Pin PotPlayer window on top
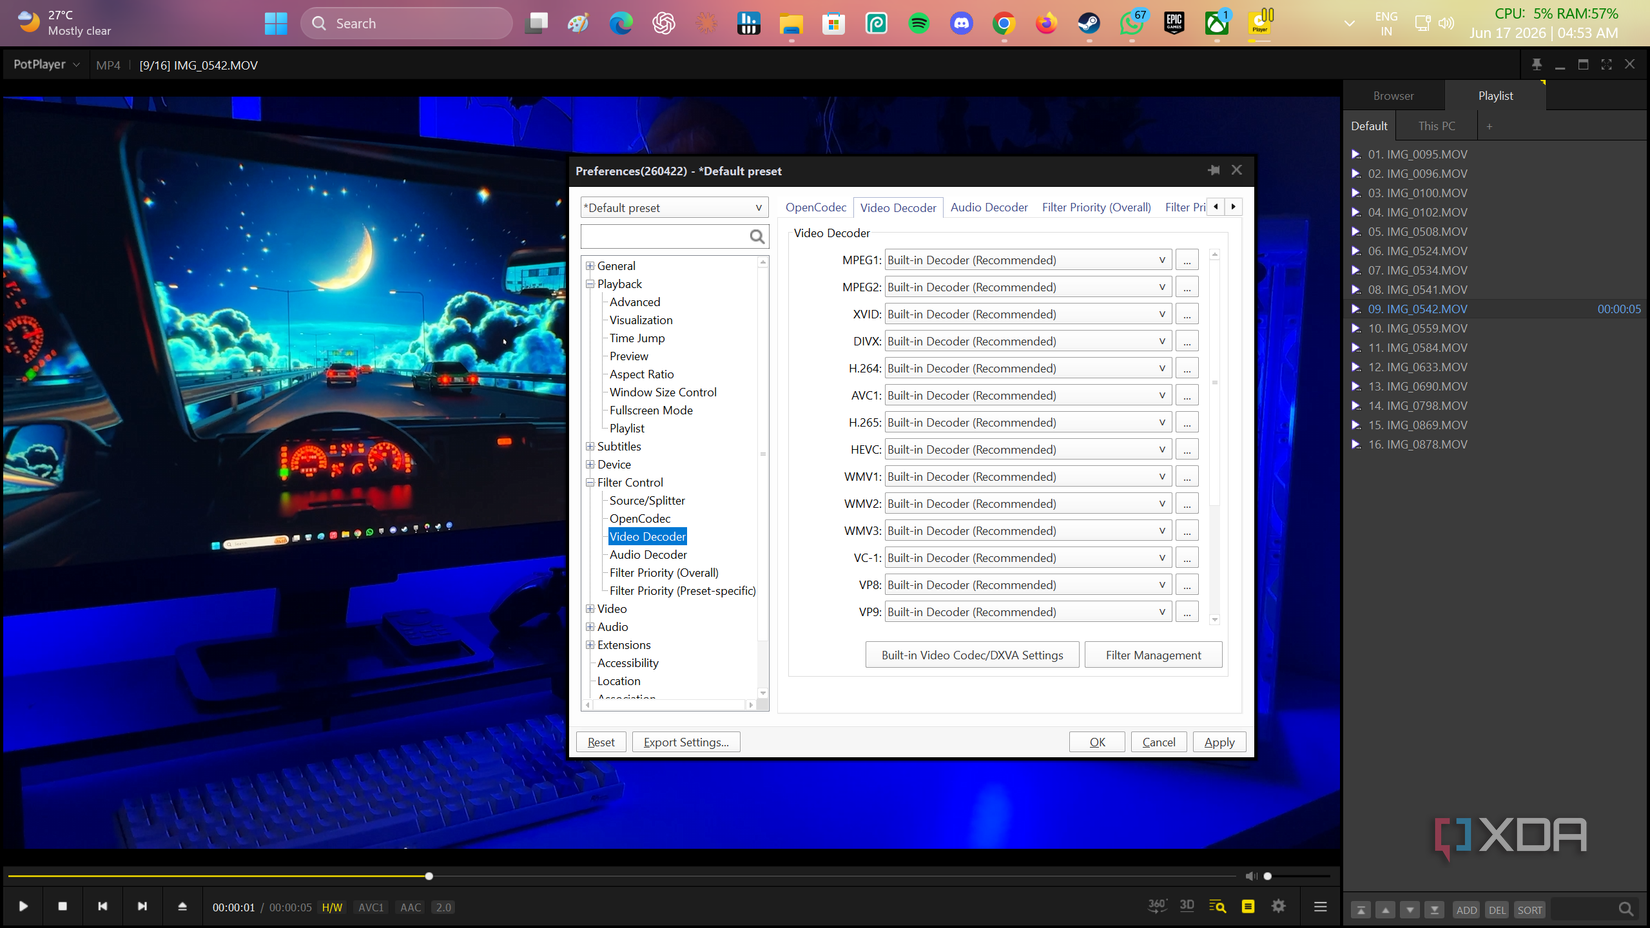Image resolution: width=1650 pixels, height=928 pixels. pos(1537,64)
